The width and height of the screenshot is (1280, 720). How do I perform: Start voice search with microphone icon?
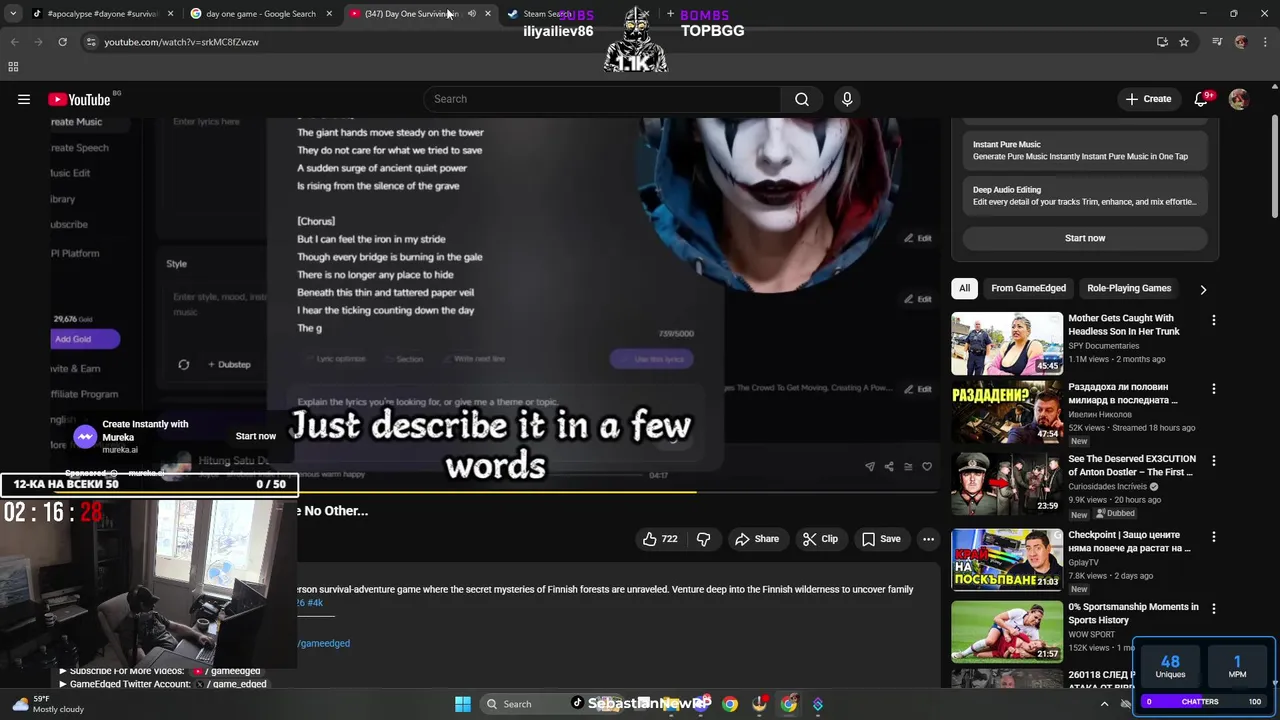click(847, 99)
